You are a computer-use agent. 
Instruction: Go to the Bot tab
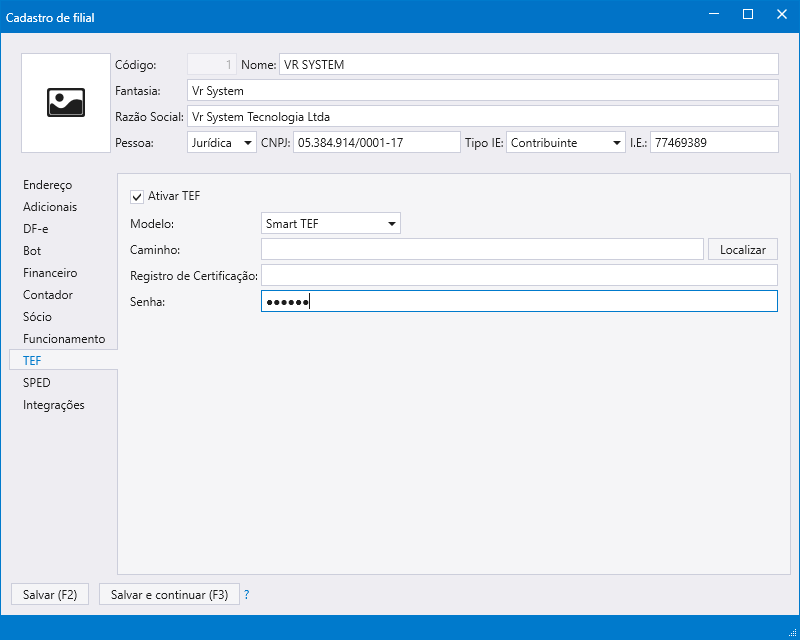[x=32, y=251]
